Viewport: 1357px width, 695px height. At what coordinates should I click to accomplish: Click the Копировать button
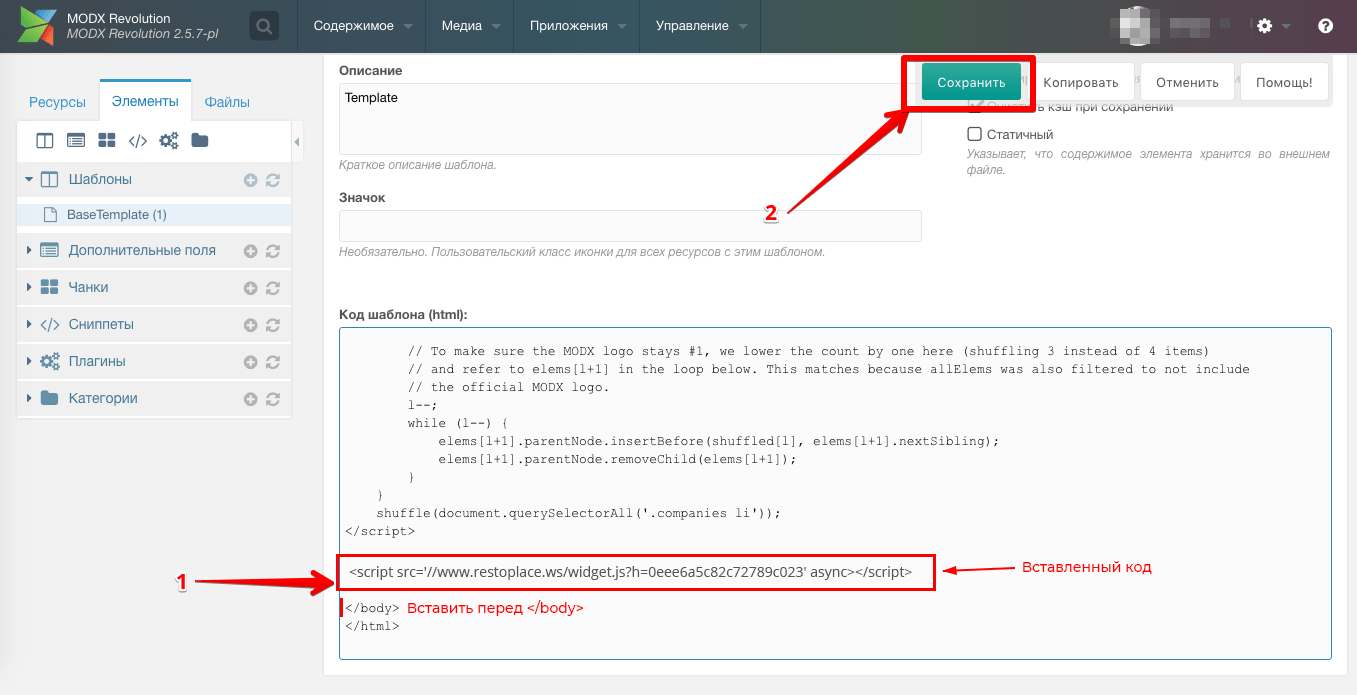tap(1082, 81)
